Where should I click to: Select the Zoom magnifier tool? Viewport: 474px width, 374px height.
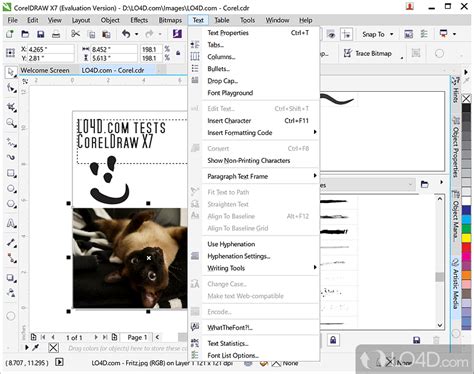click(11, 123)
